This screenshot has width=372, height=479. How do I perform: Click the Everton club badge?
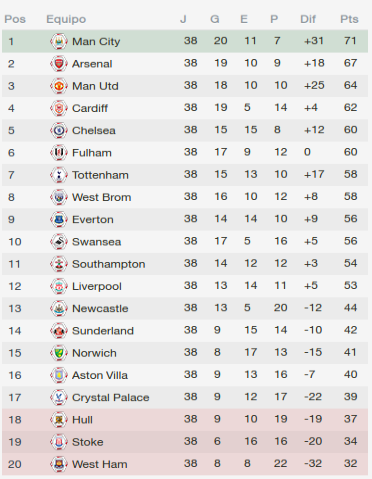[59, 219]
